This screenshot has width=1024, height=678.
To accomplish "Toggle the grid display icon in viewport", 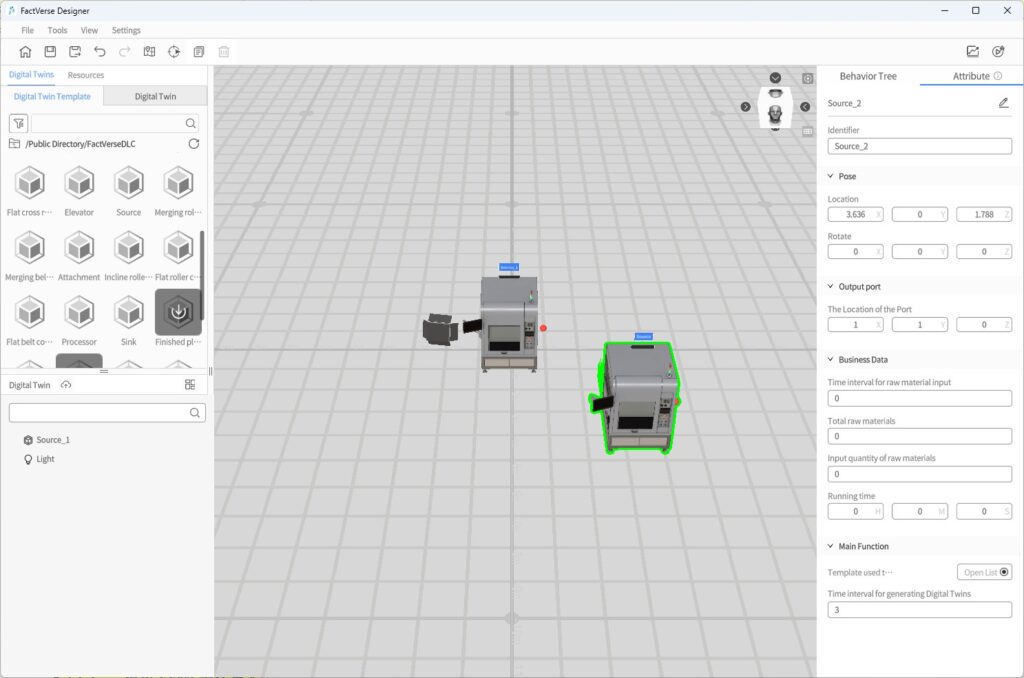I will click(808, 131).
